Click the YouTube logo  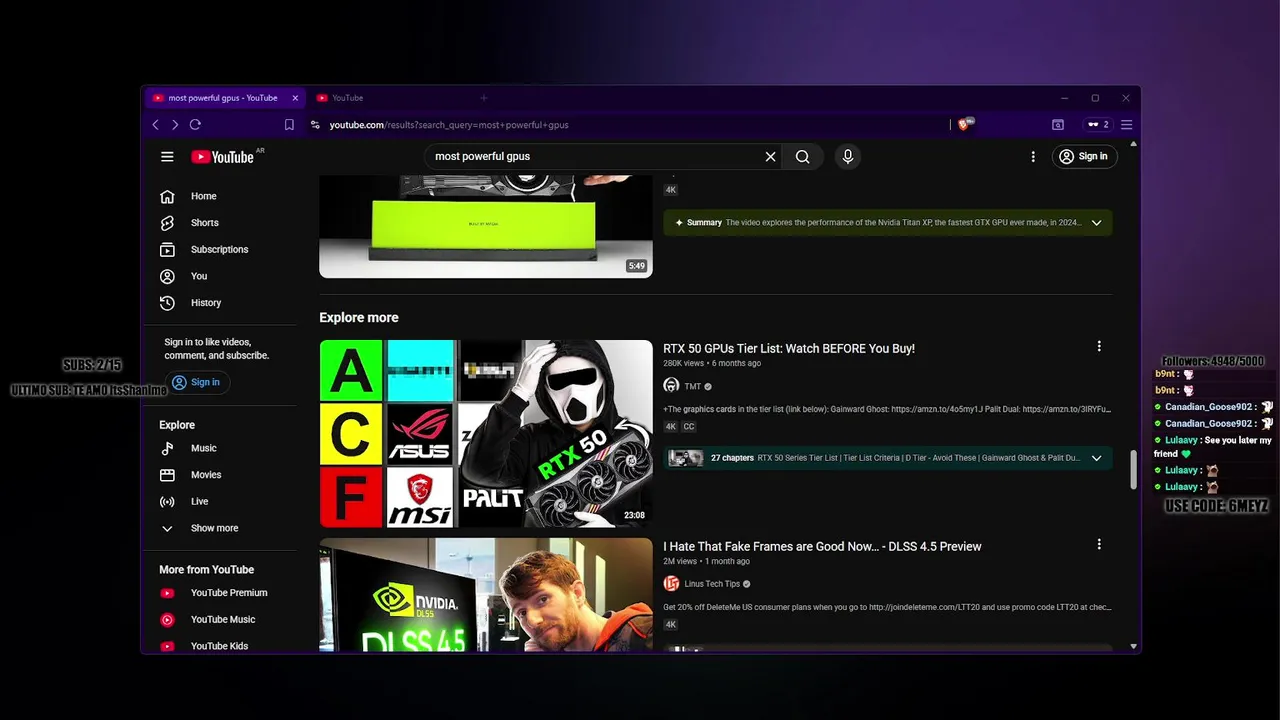click(222, 157)
